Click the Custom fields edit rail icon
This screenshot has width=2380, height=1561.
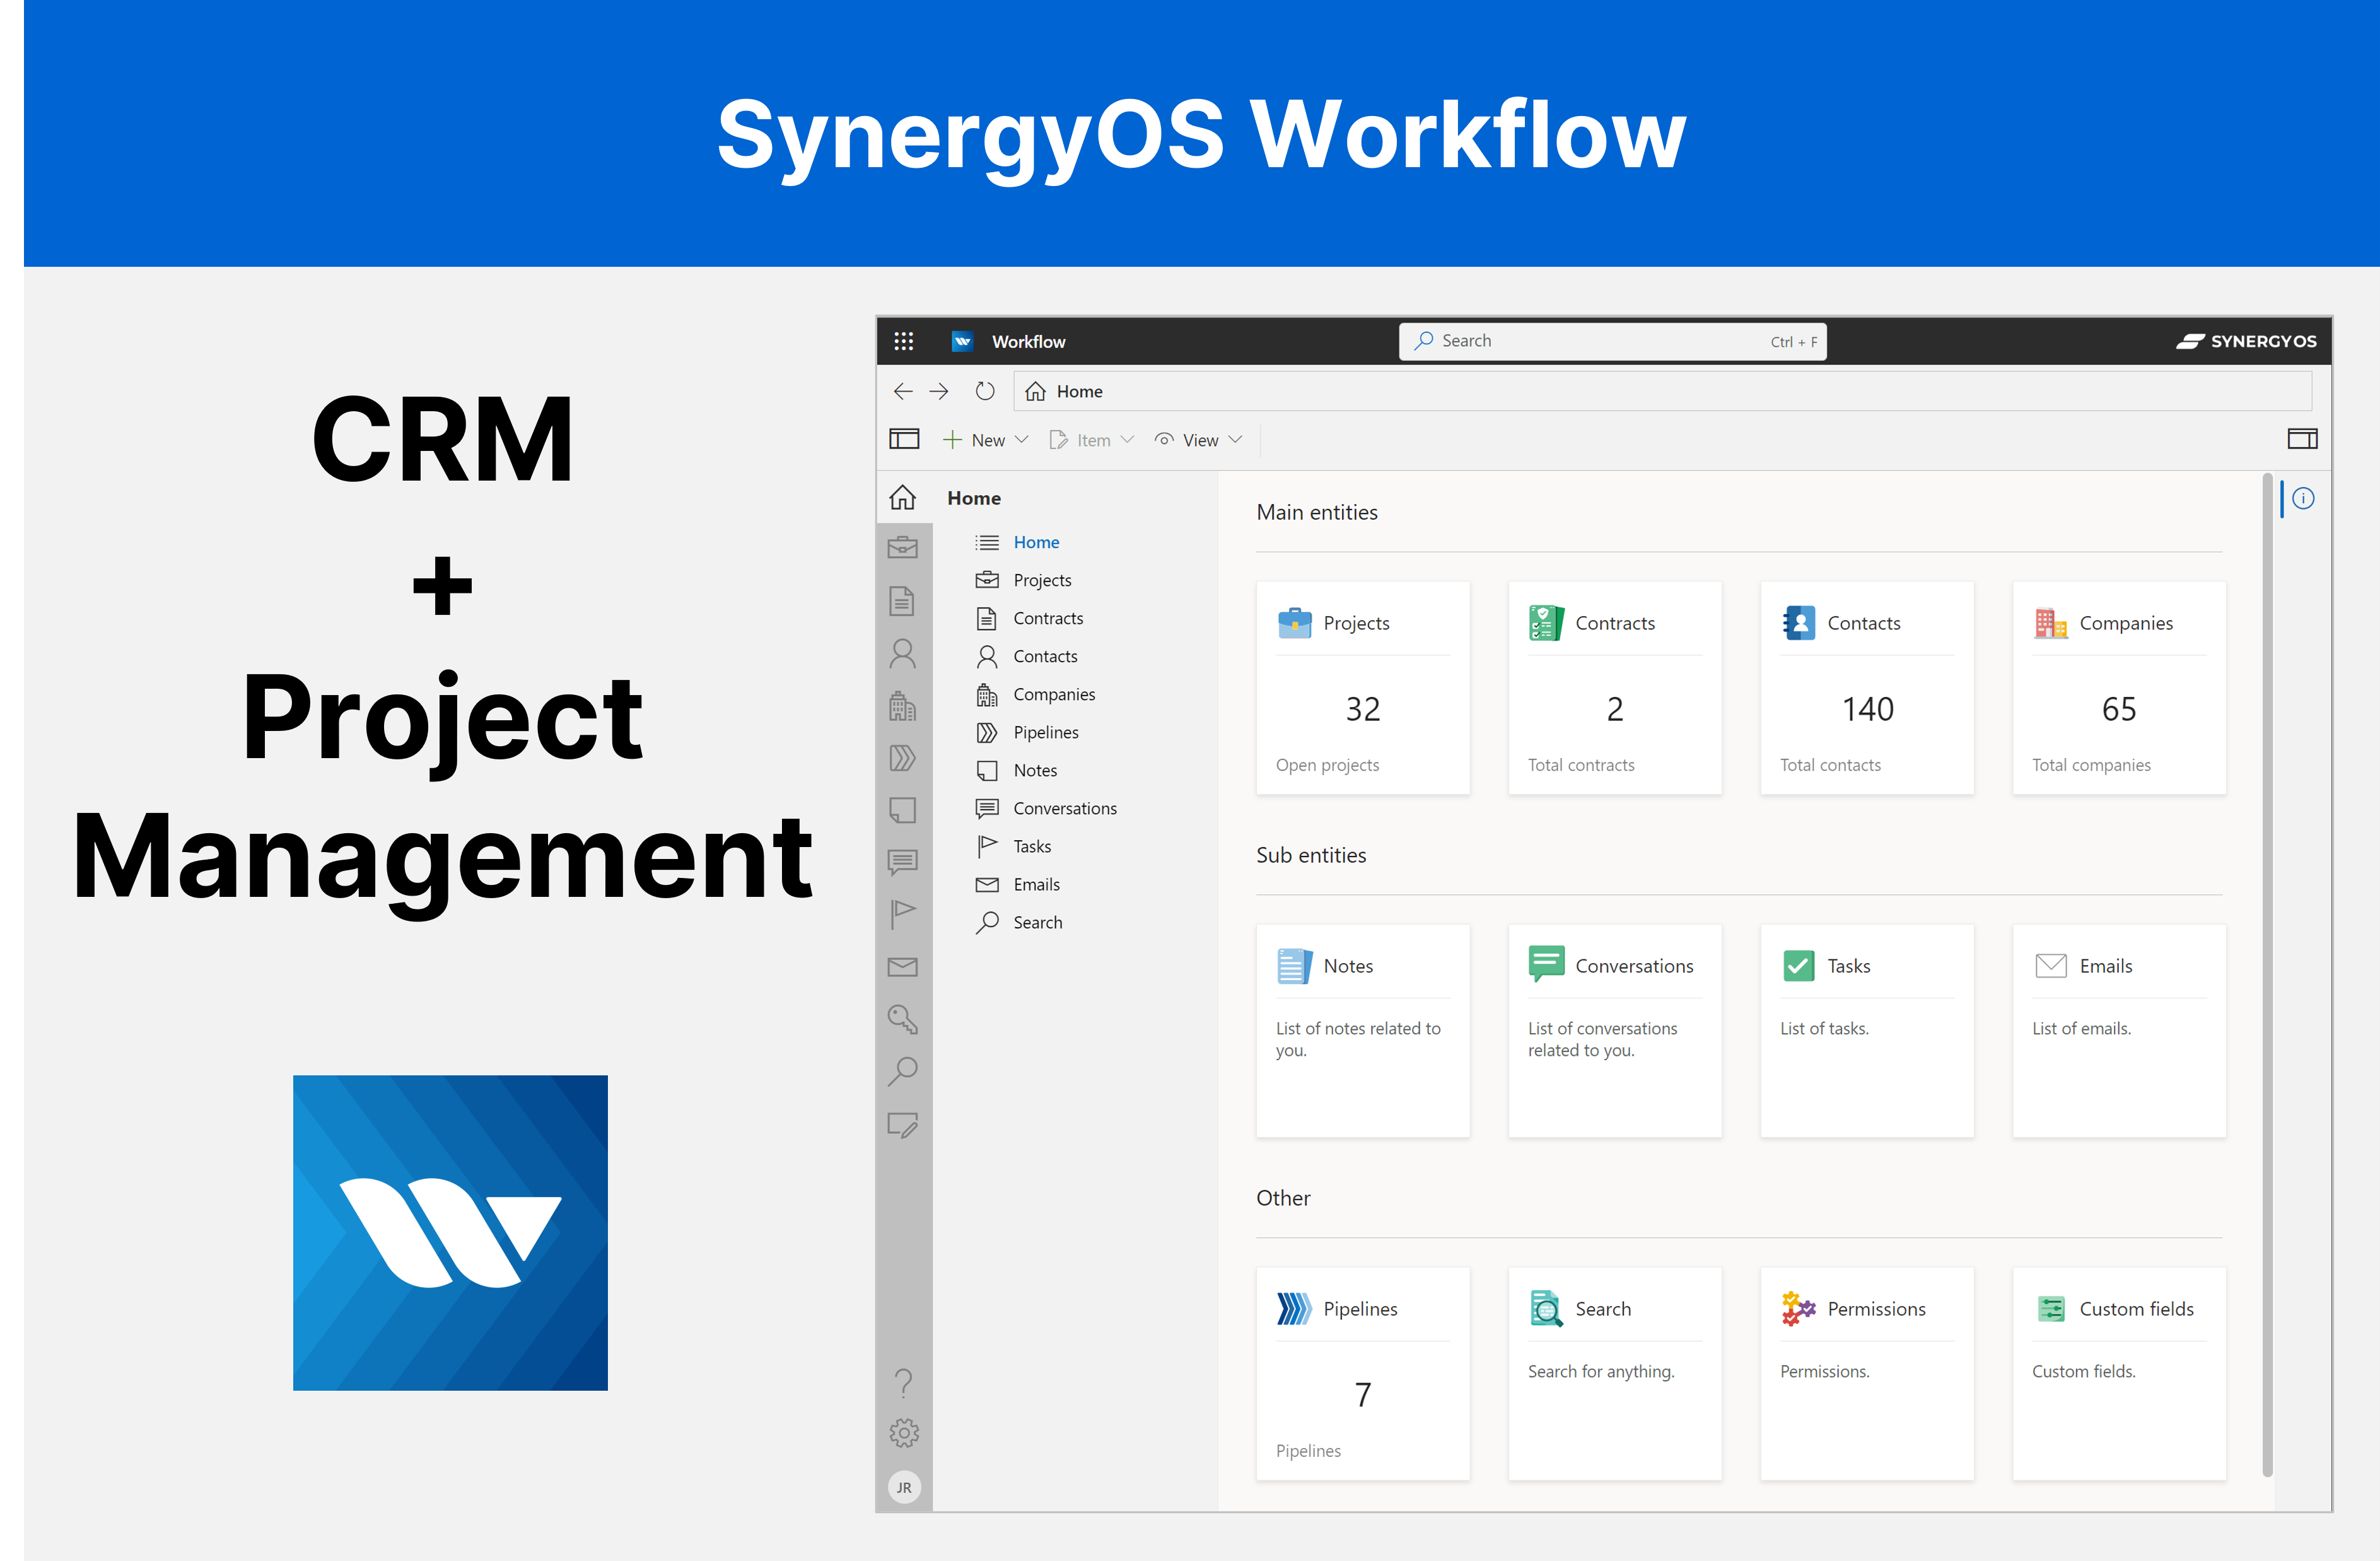pyautogui.click(x=903, y=1125)
